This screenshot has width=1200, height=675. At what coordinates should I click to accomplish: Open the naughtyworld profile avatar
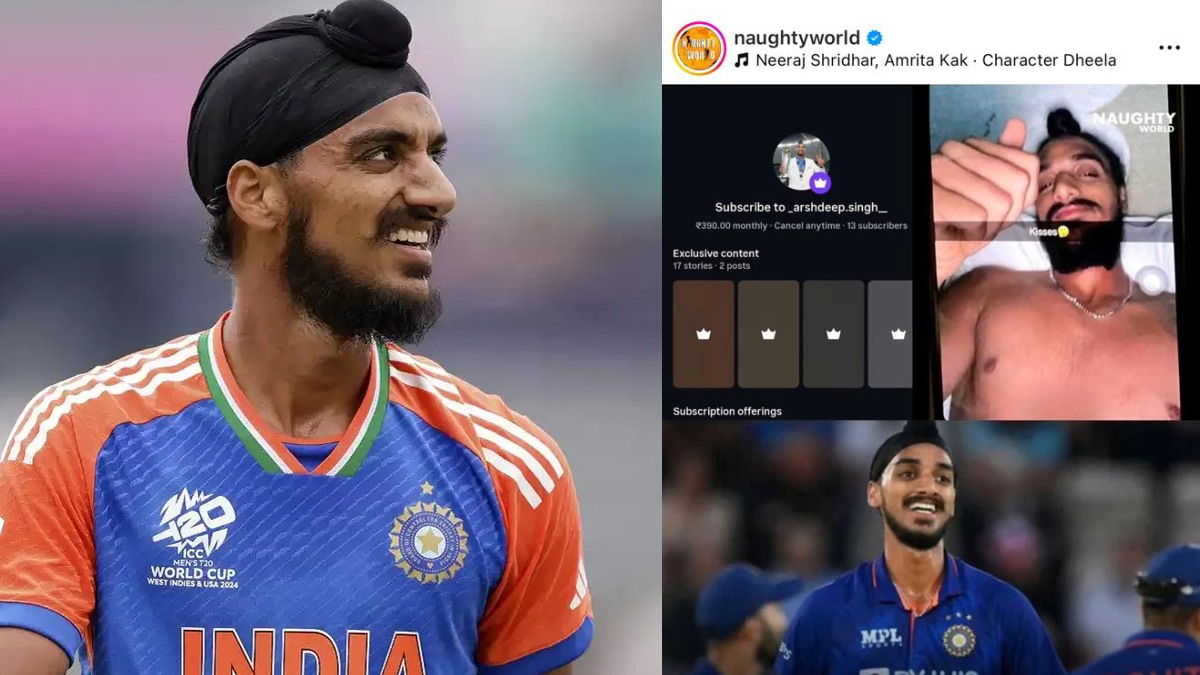[x=699, y=48]
